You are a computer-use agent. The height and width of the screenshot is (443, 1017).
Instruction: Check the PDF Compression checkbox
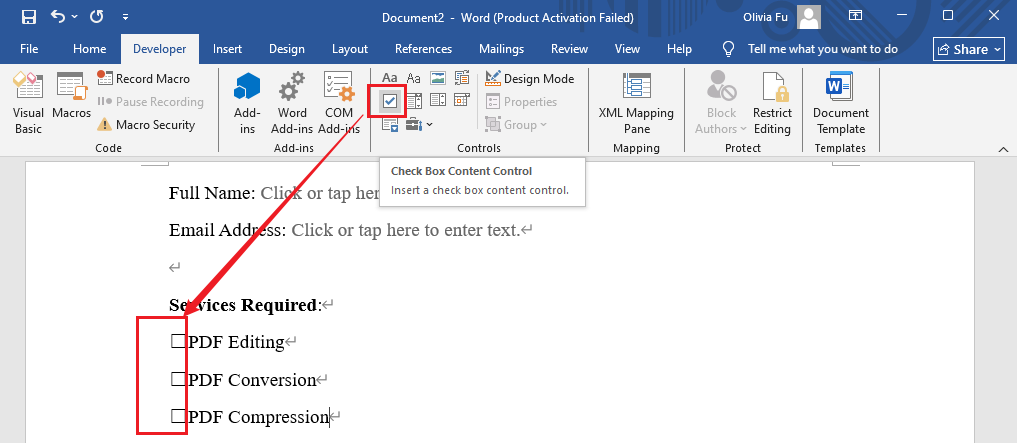point(178,416)
